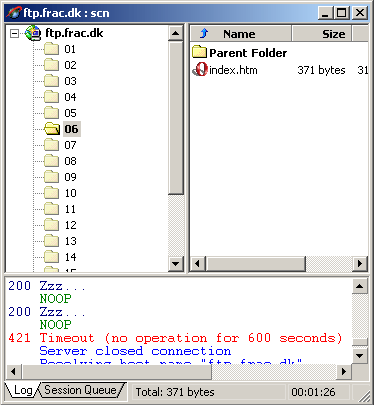Select the index.htm file name
The height and width of the screenshot is (405, 374).
pos(233,70)
